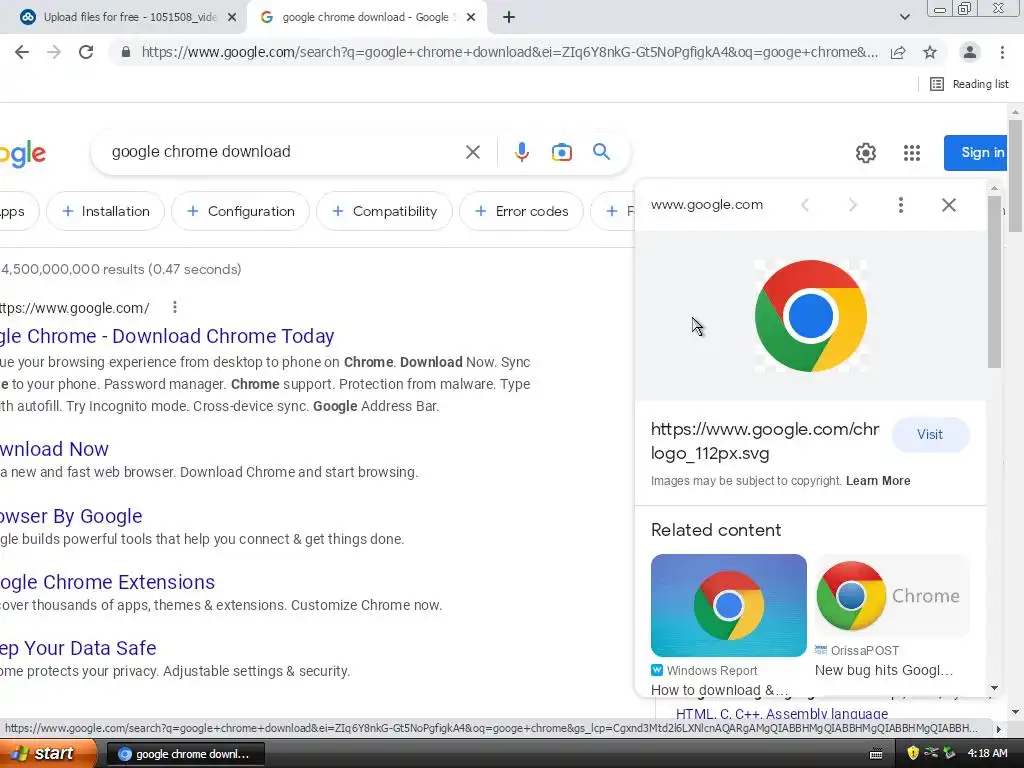The width and height of the screenshot is (1024, 768).
Task: View site security lock icon
Action: point(126,52)
